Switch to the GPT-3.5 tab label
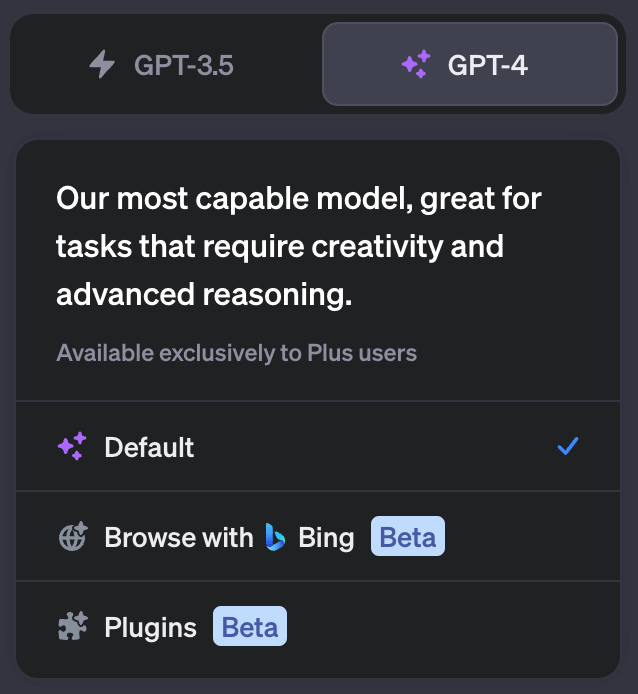The width and height of the screenshot is (638, 694). pyautogui.click(x=183, y=66)
